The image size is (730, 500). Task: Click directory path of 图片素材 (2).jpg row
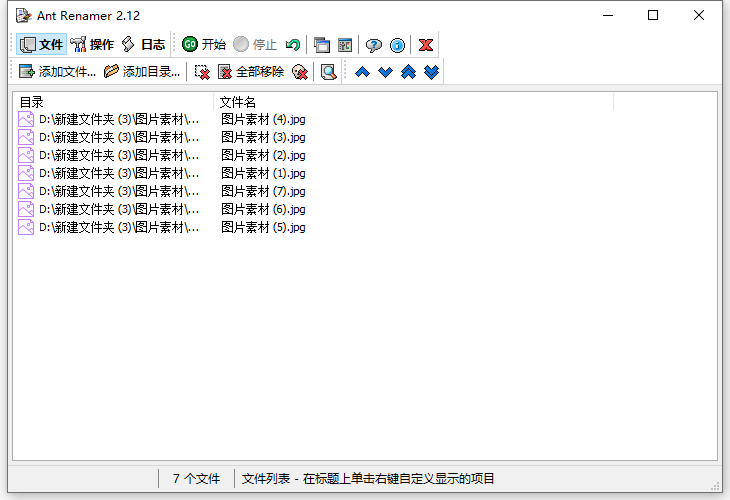click(119, 155)
